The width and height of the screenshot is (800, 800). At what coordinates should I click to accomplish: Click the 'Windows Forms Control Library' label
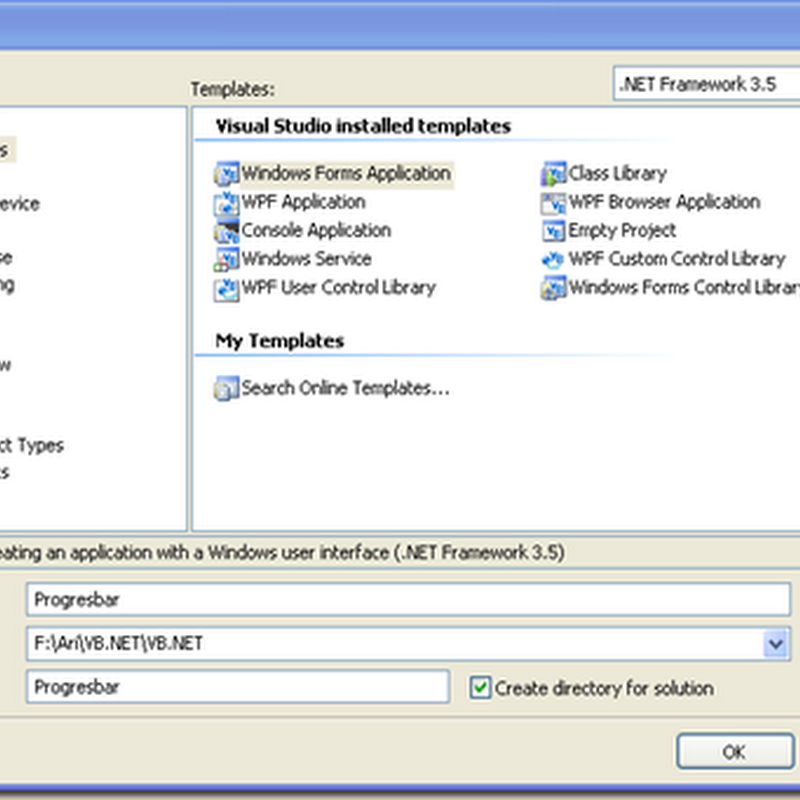click(684, 288)
